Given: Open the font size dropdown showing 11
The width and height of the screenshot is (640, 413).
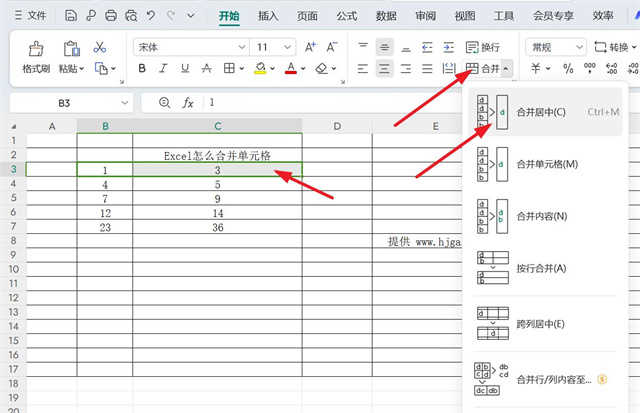Looking at the screenshot, I should click(x=273, y=47).
